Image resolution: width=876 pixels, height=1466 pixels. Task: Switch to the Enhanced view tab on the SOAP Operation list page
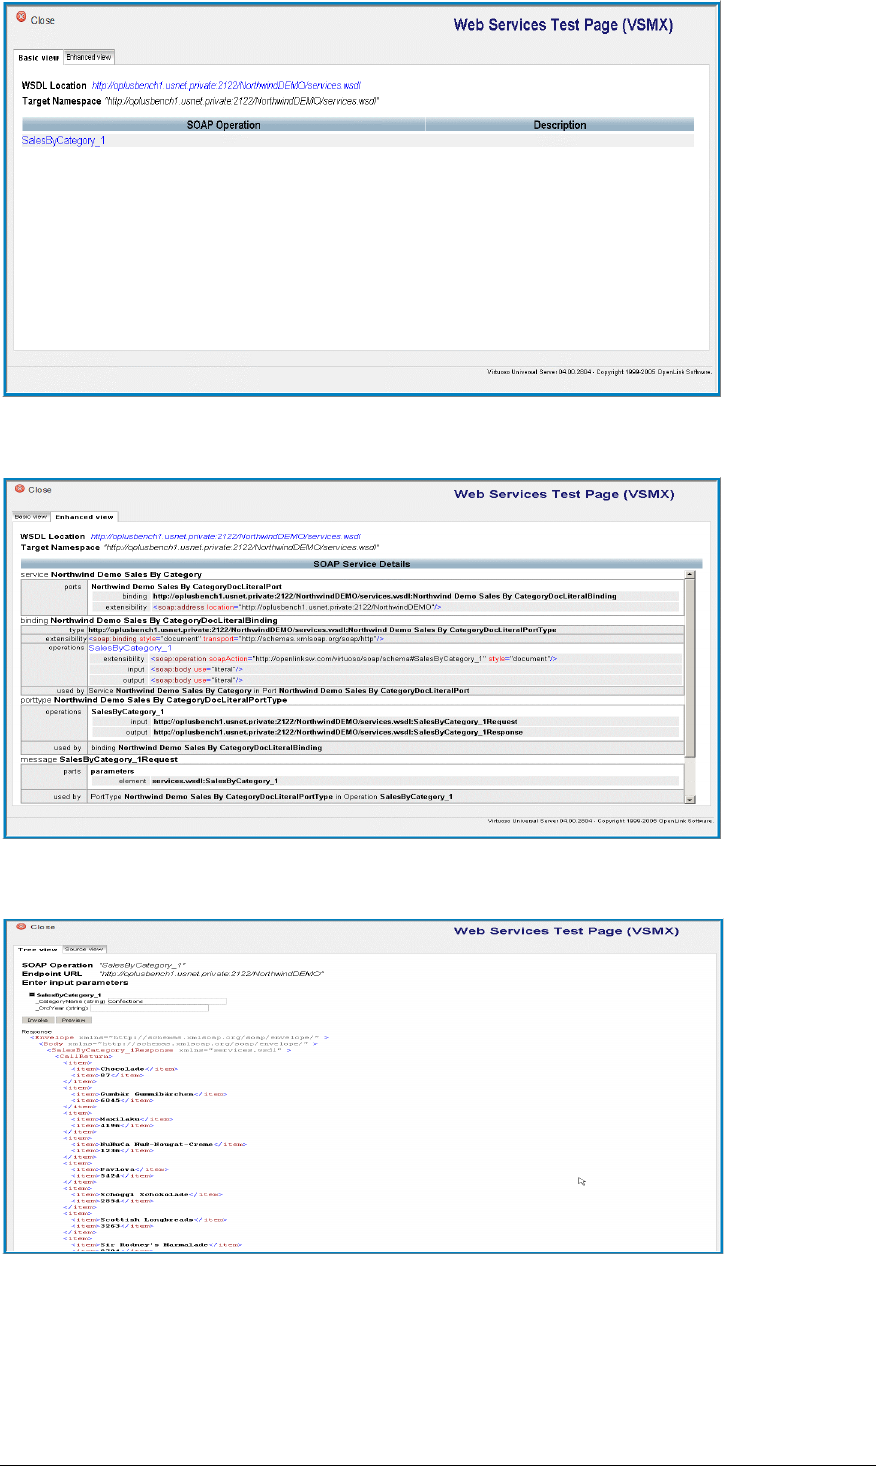89,57
